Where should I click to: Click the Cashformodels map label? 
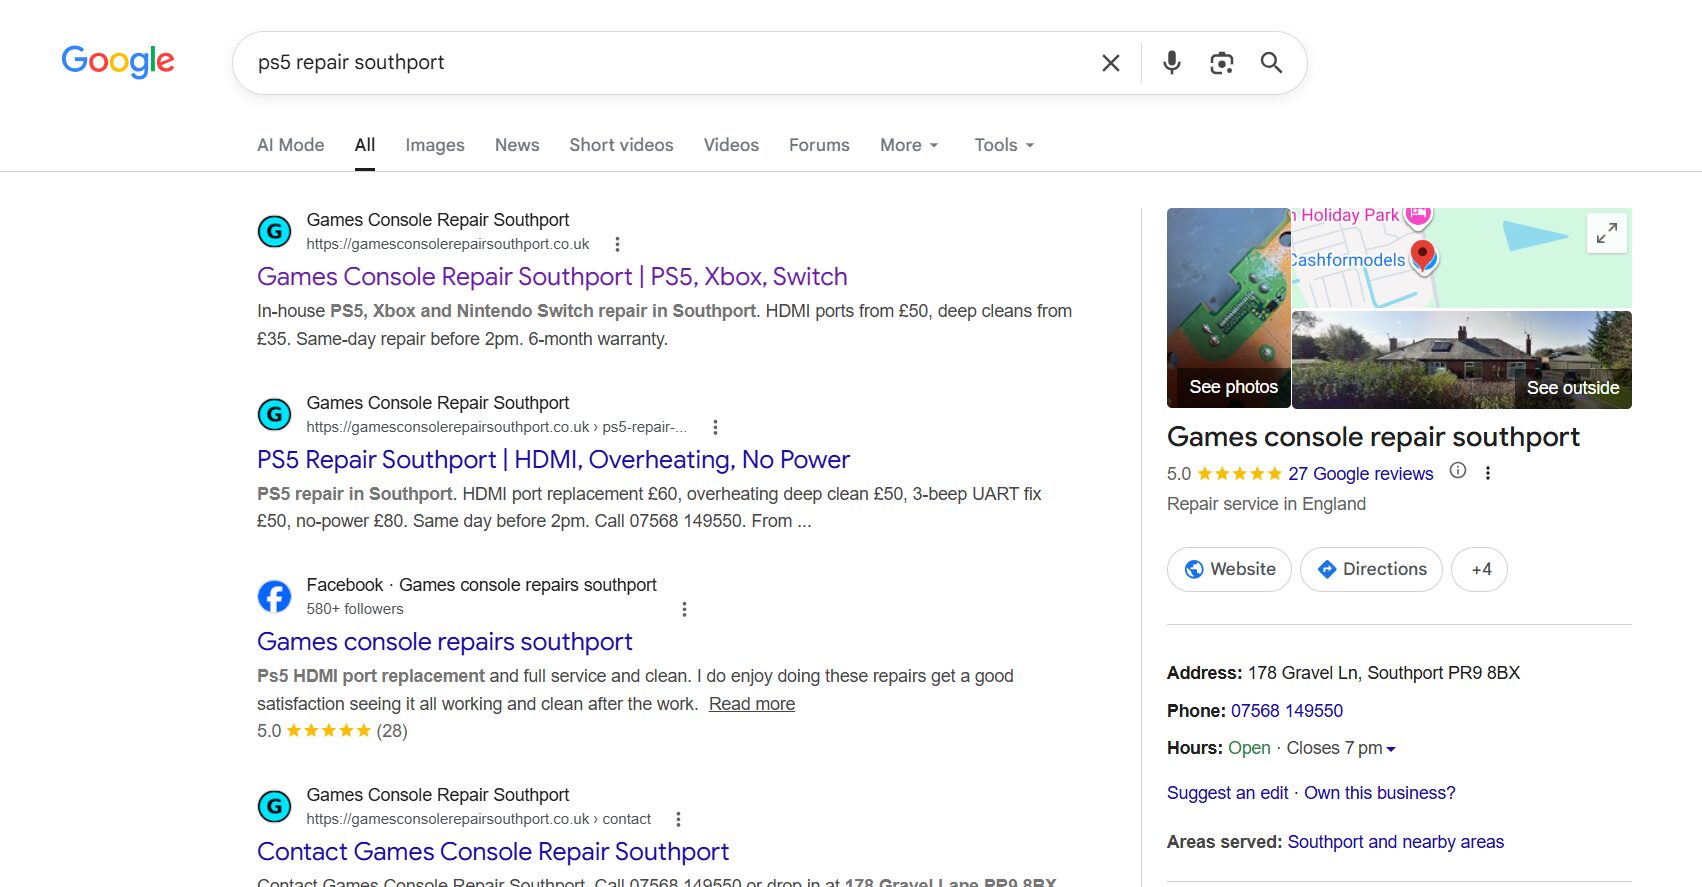pos(1347,260)
